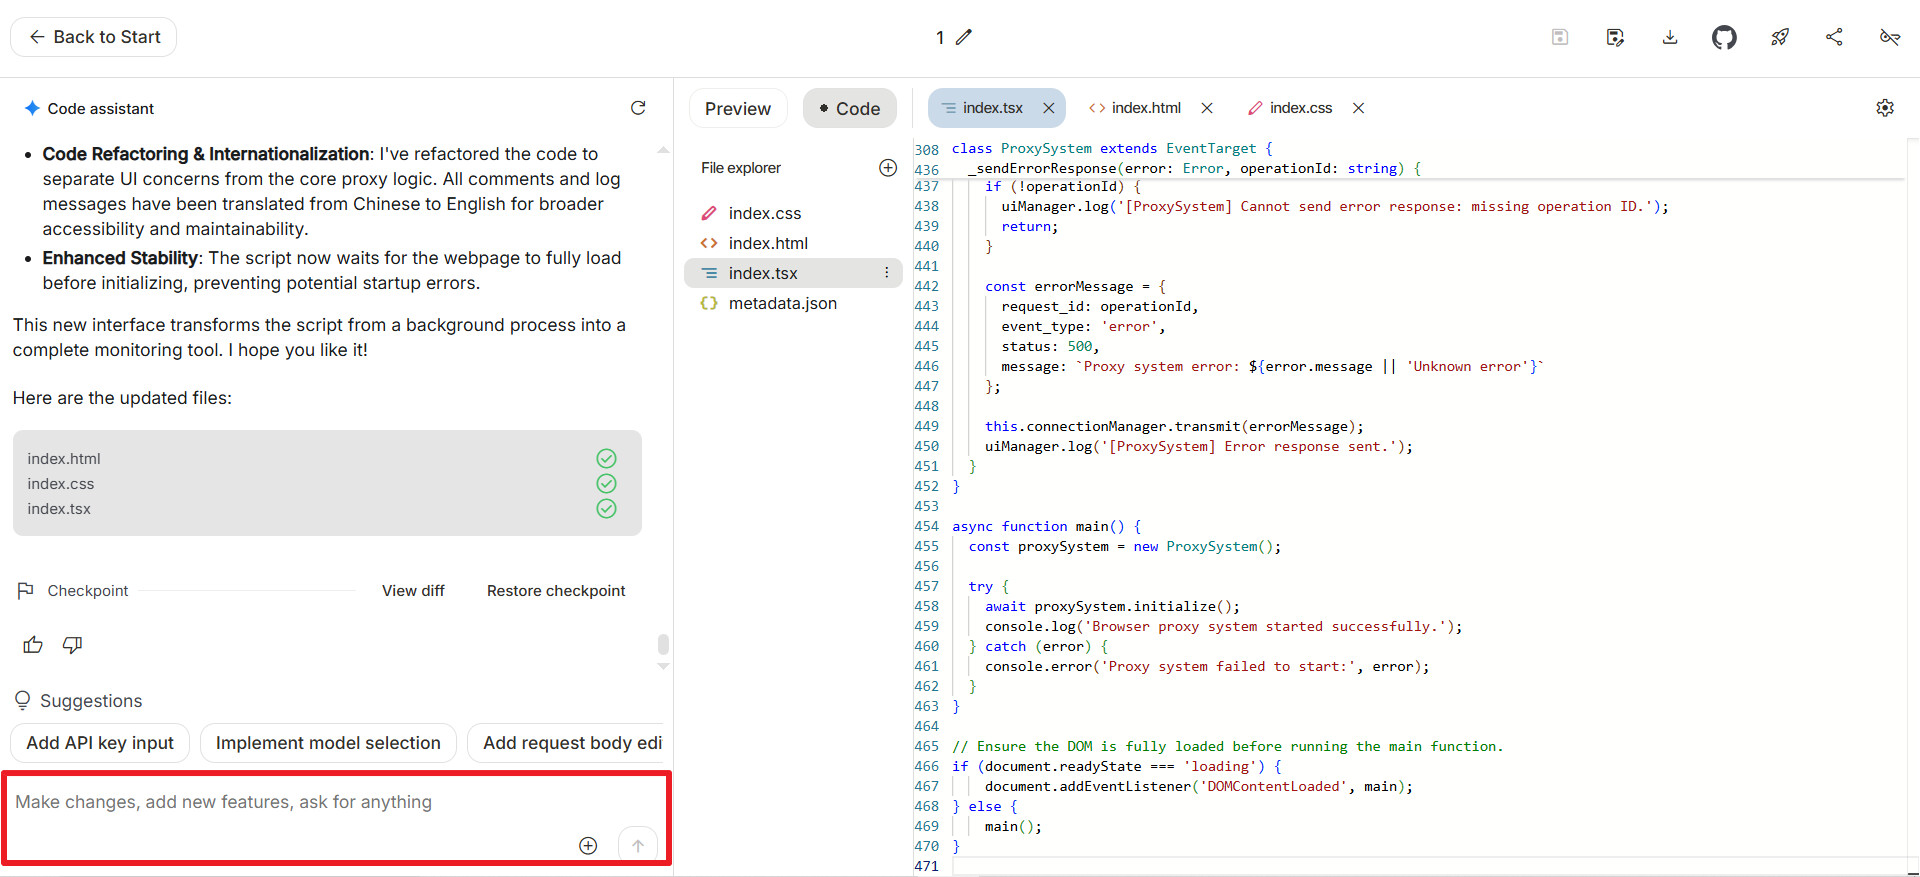Click the thumbs up feedback icon
1920x877 pixels.
(x=33, y=645)
